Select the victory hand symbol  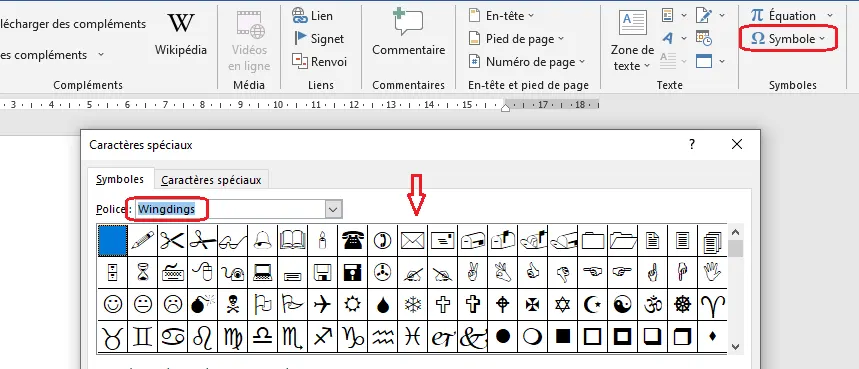click(x=472, y=272)
